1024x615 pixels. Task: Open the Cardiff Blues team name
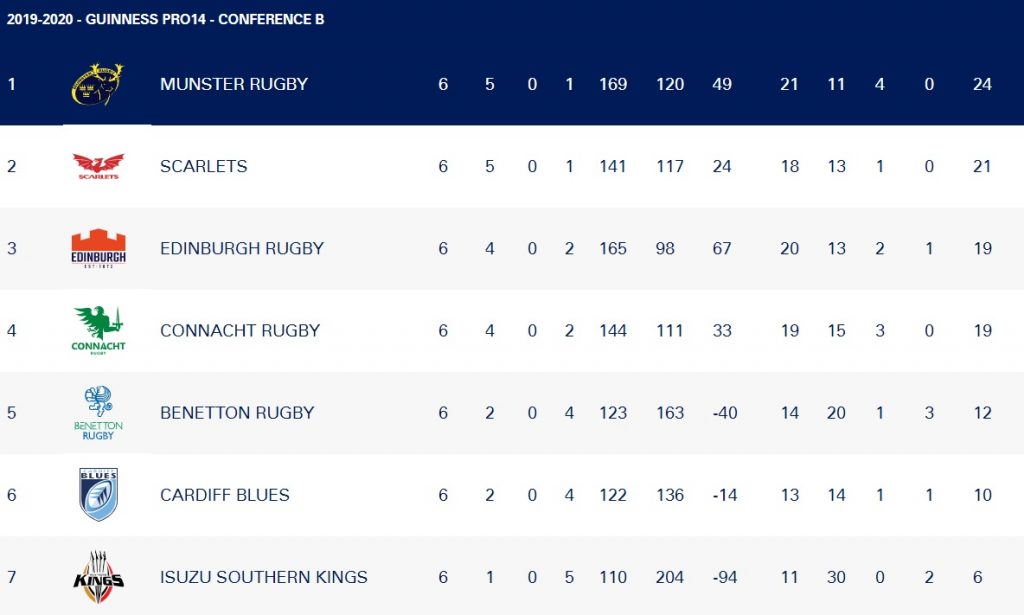pyautogui.click(x=225, y=494)
